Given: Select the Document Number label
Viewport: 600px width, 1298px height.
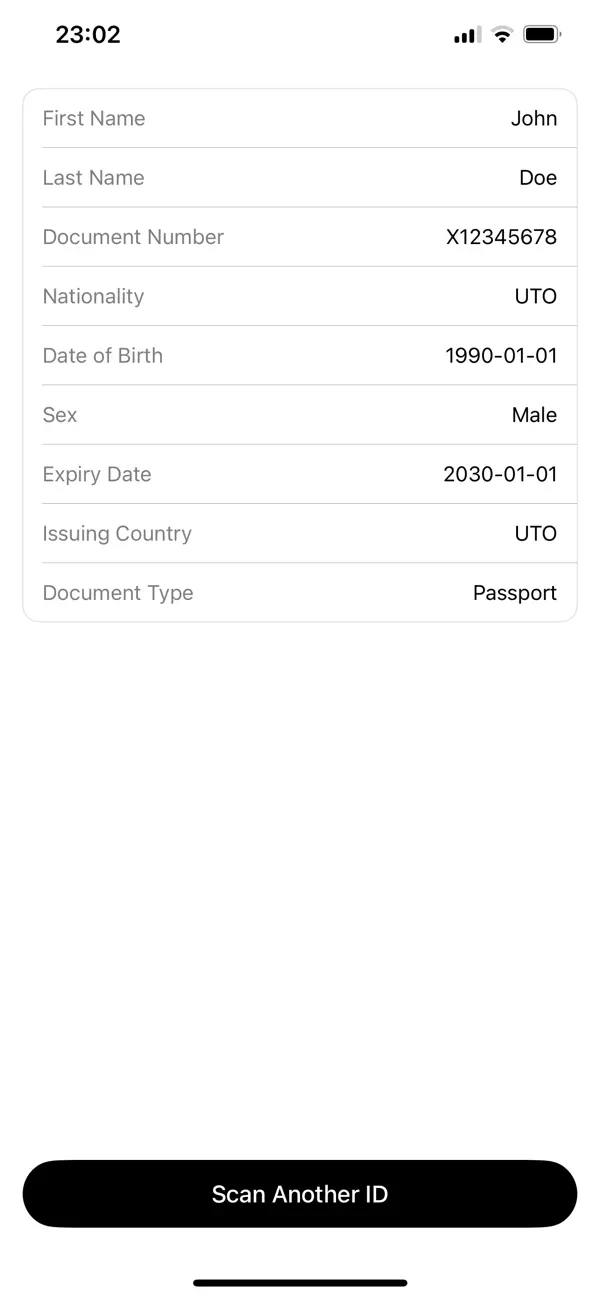Looking at the screenshot, I should [133, 237].
